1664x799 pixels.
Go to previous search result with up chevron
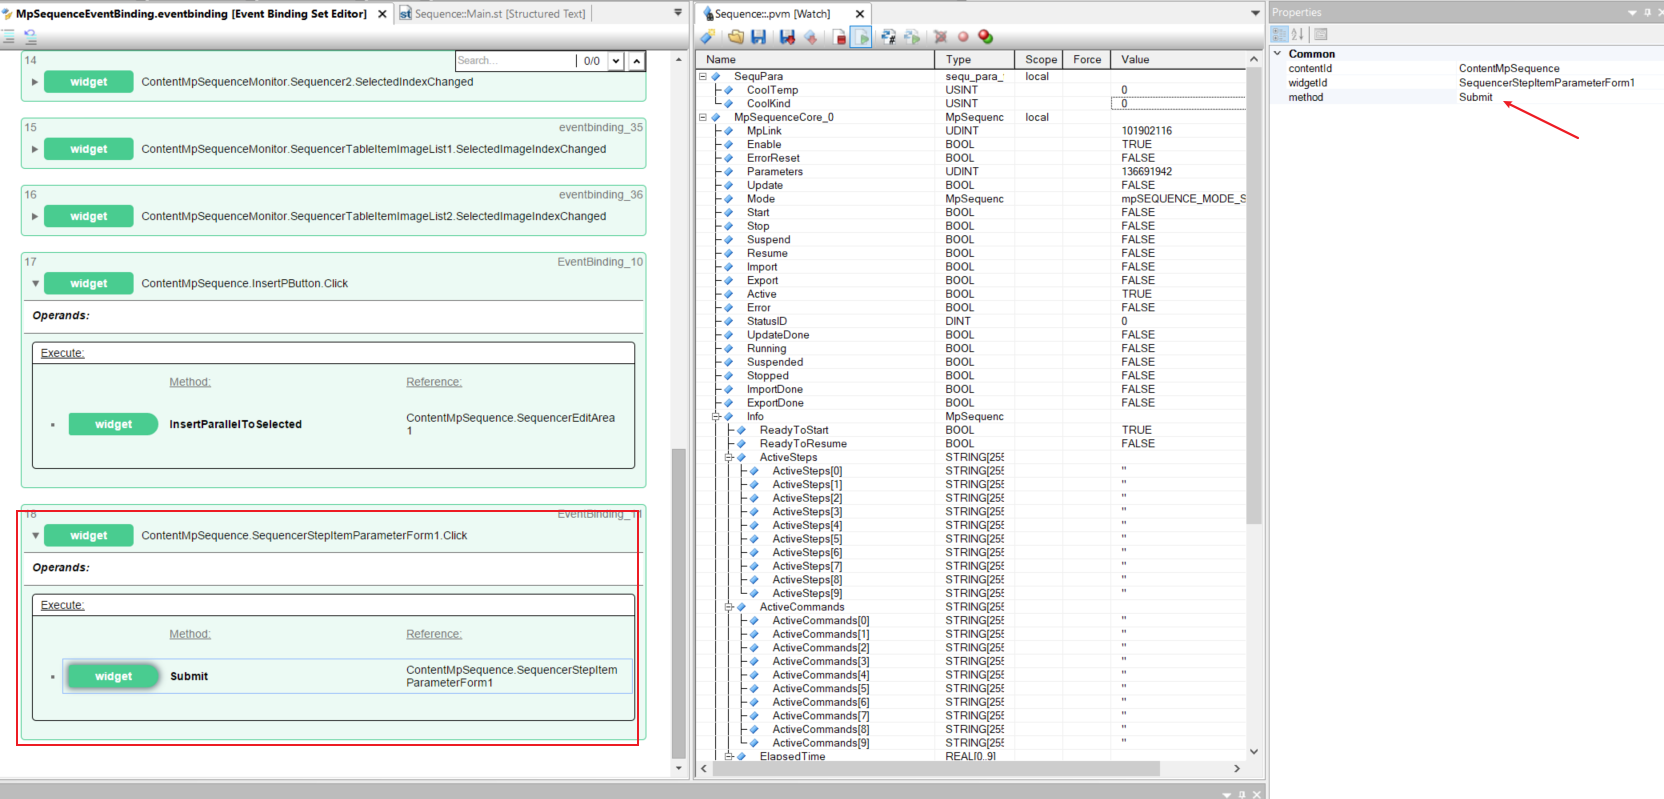tap(636, 61)
